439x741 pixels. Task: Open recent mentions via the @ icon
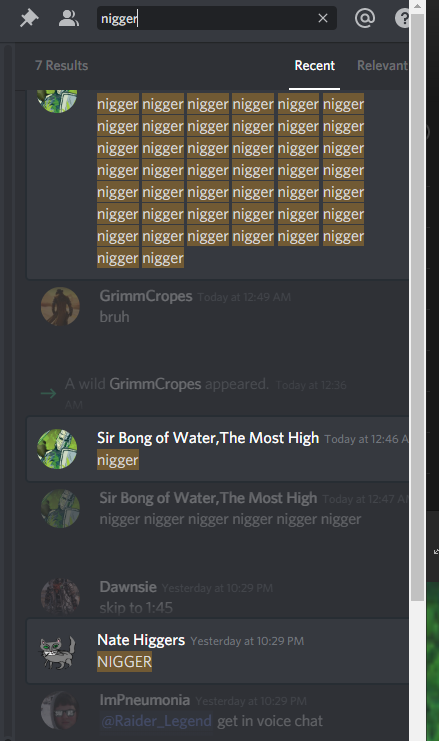[x=365, y=18]
